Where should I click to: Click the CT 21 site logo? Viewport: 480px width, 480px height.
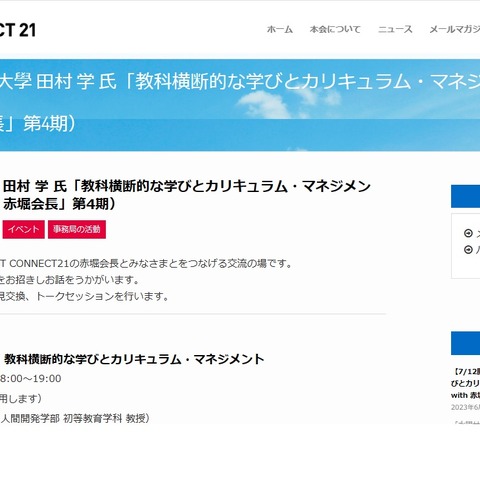(17, 30)
